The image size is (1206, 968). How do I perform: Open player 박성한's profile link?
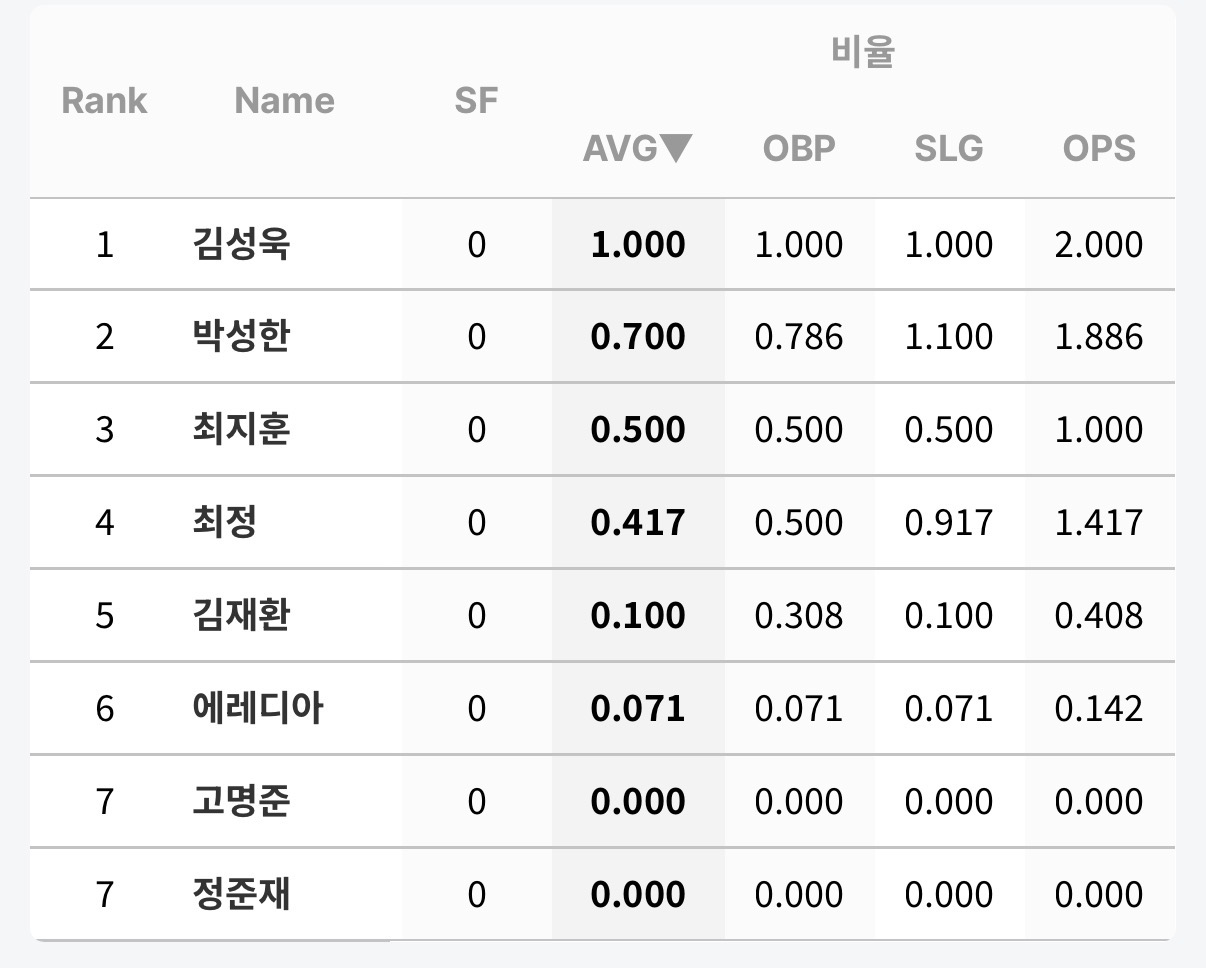241,337
